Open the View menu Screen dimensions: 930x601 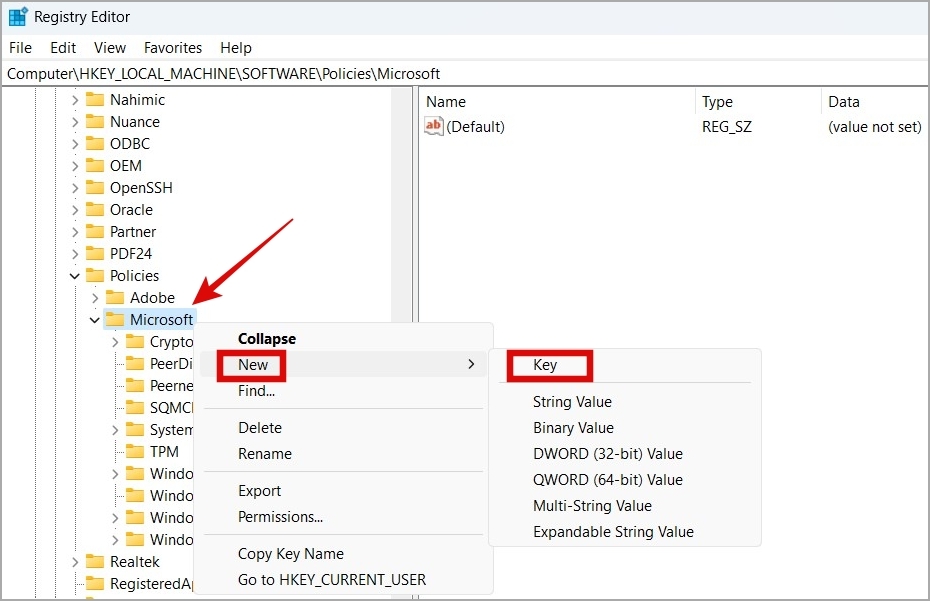[x=110, y=47]
